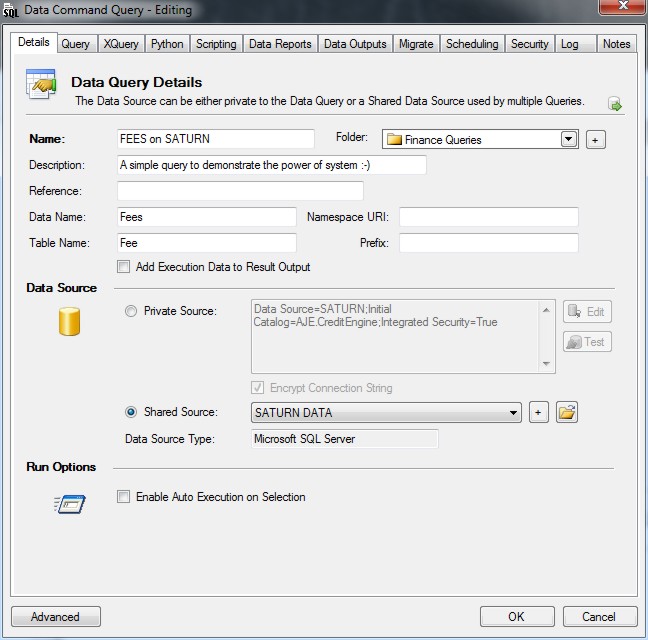Click the yellow database cylinder icon

point(69,322)
